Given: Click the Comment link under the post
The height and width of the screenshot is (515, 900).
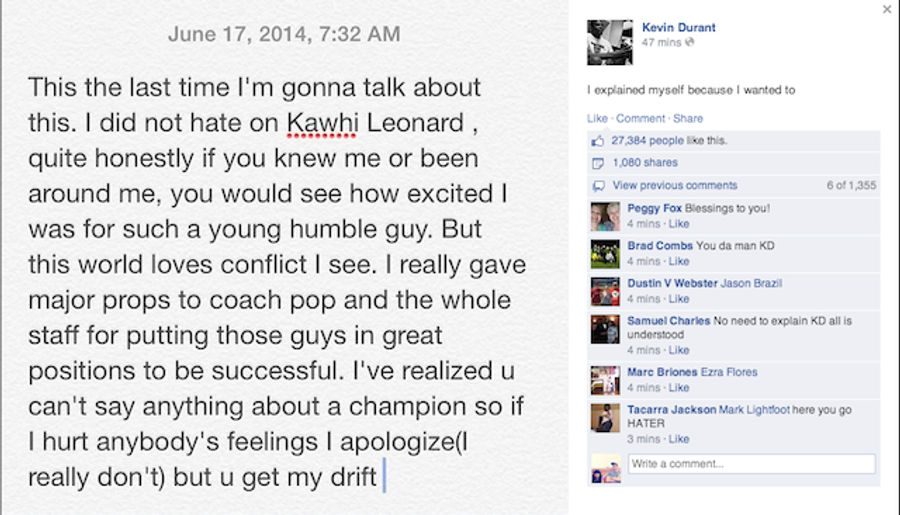Looking at the screenshot, I should pos(641,118).
